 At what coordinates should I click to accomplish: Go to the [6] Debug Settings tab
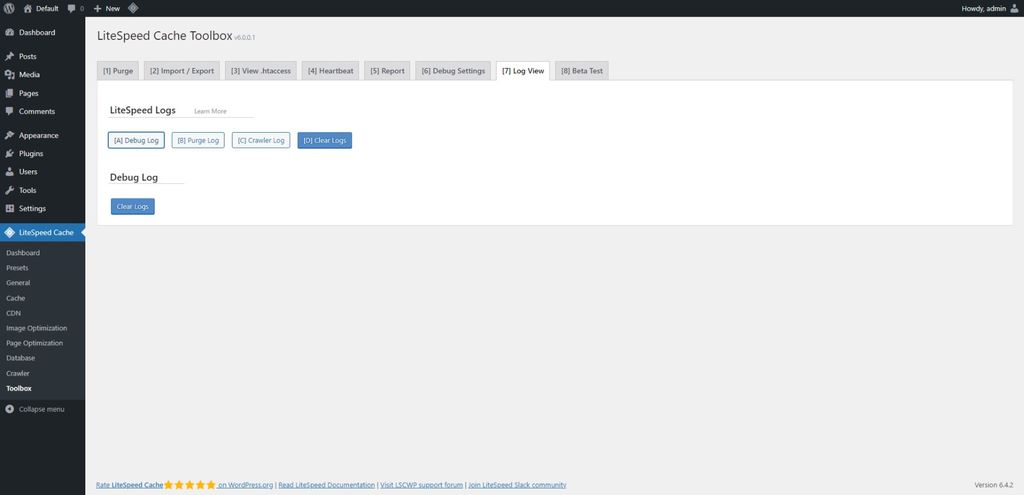(453, 71)
